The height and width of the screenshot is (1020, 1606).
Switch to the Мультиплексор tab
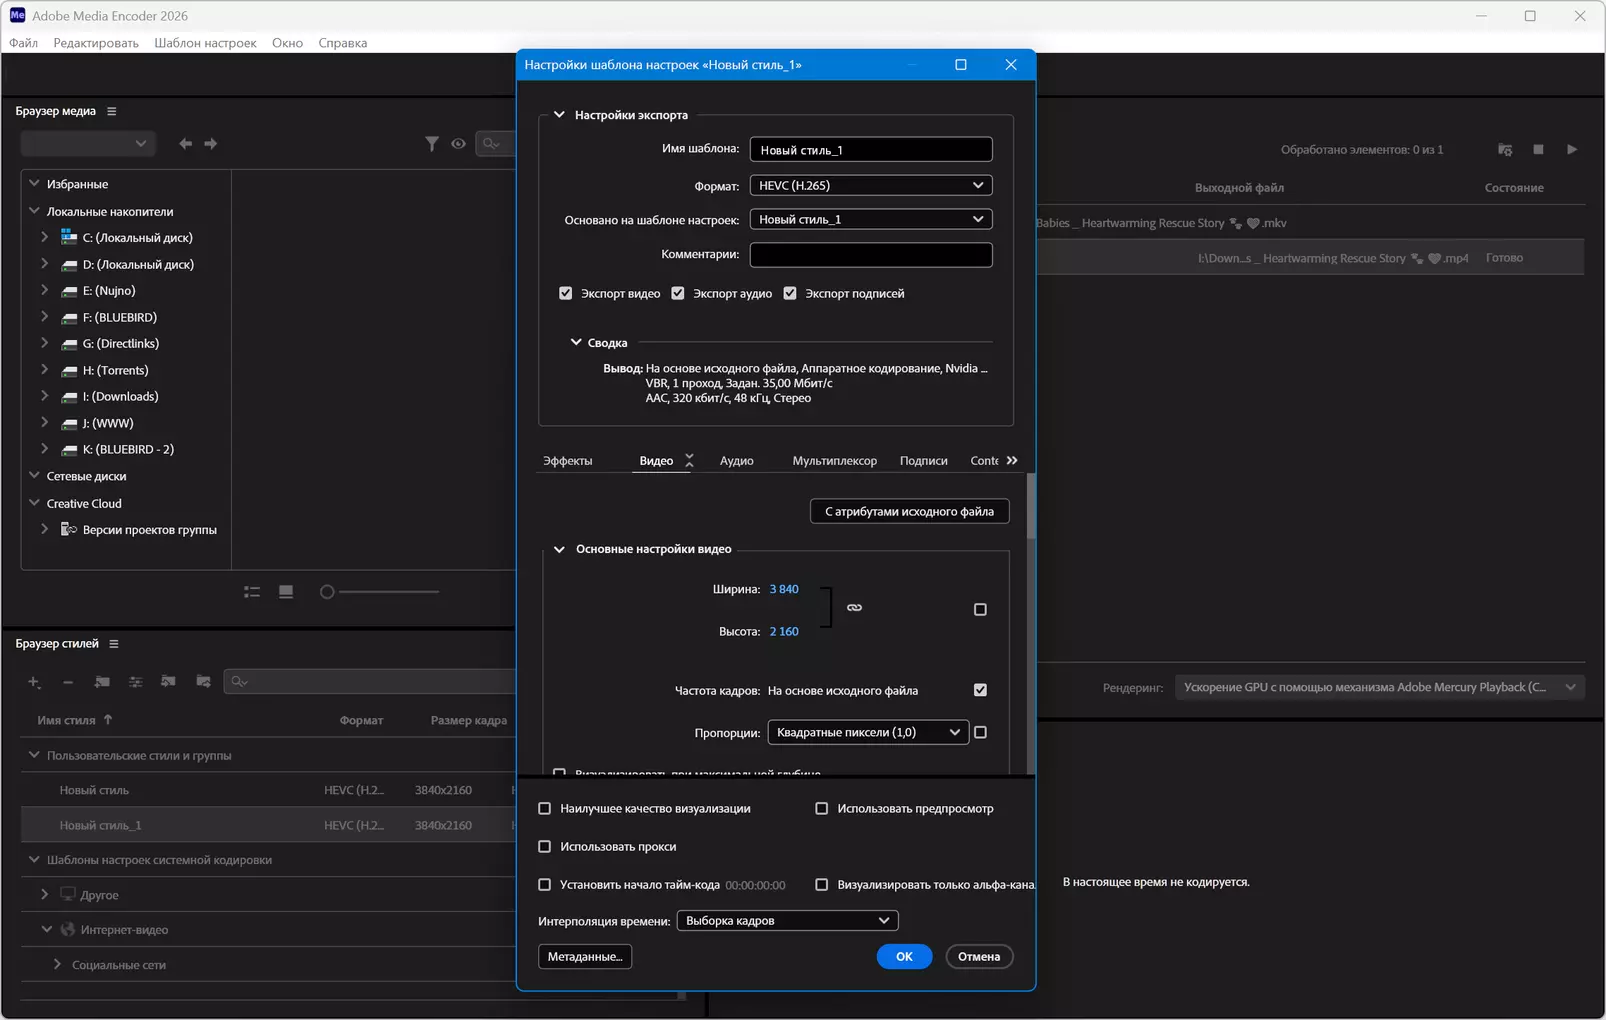(835, 461)
